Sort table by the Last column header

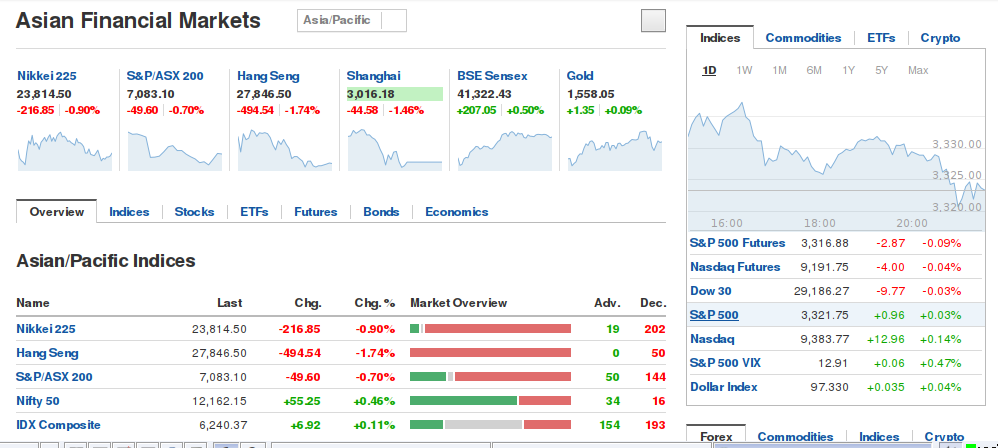coord(229,303)
